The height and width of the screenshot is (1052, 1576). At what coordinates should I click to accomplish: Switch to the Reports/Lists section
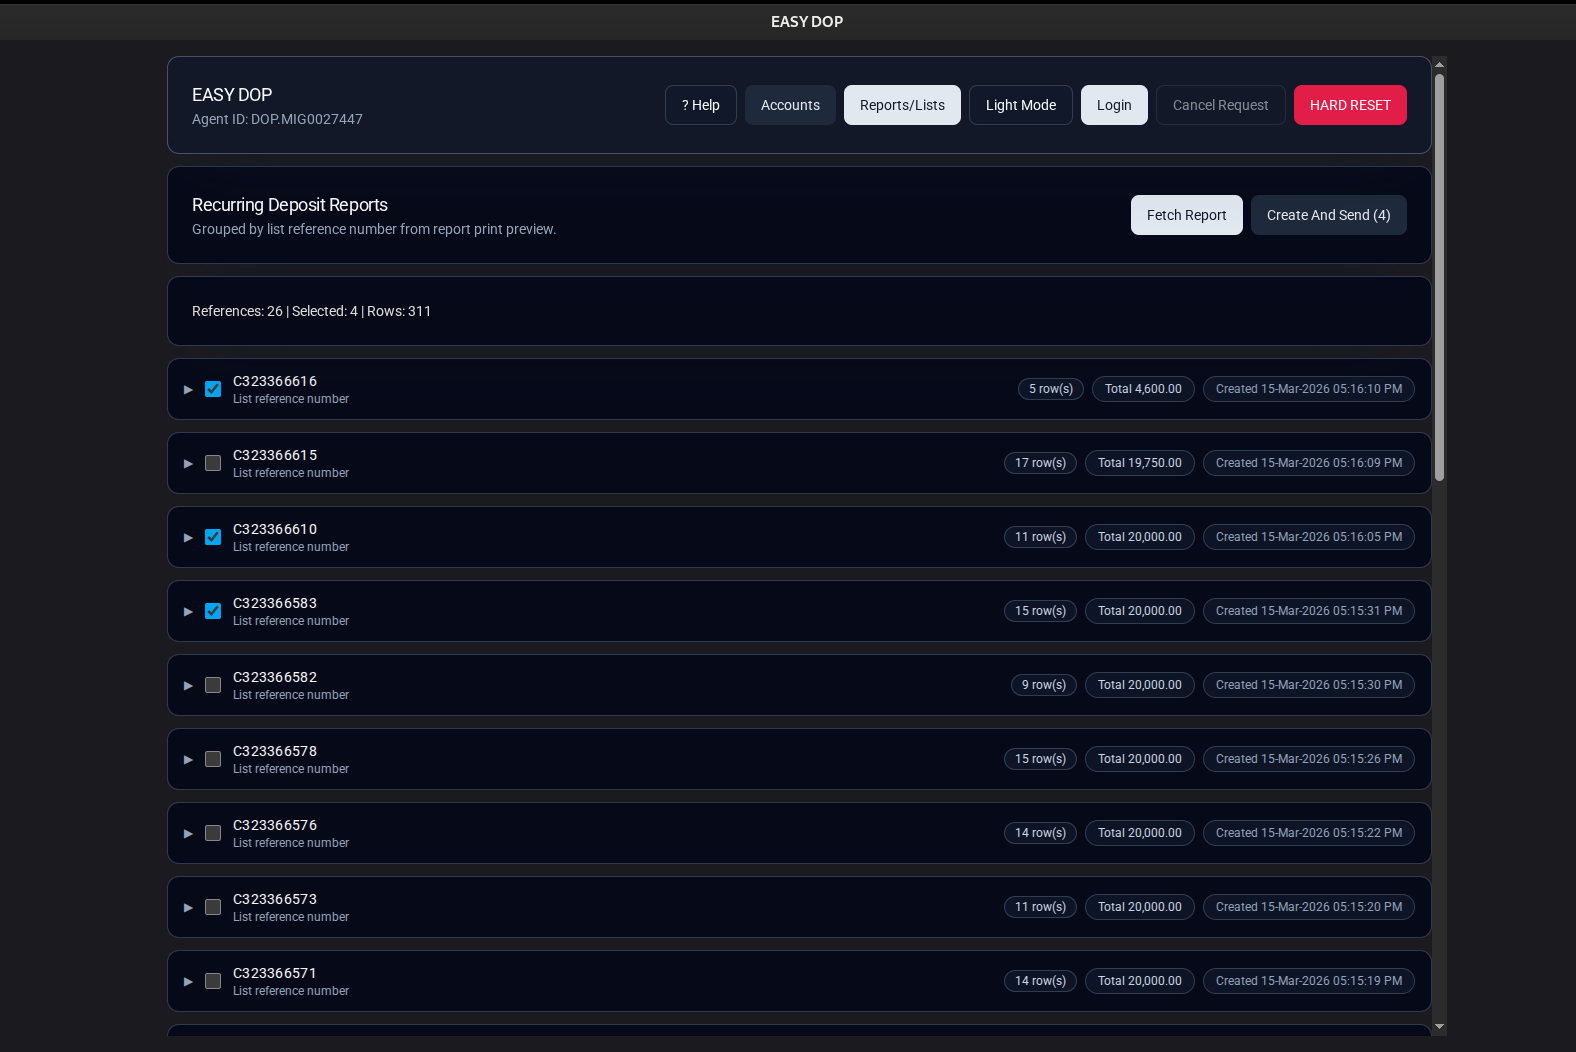(902, 105)
